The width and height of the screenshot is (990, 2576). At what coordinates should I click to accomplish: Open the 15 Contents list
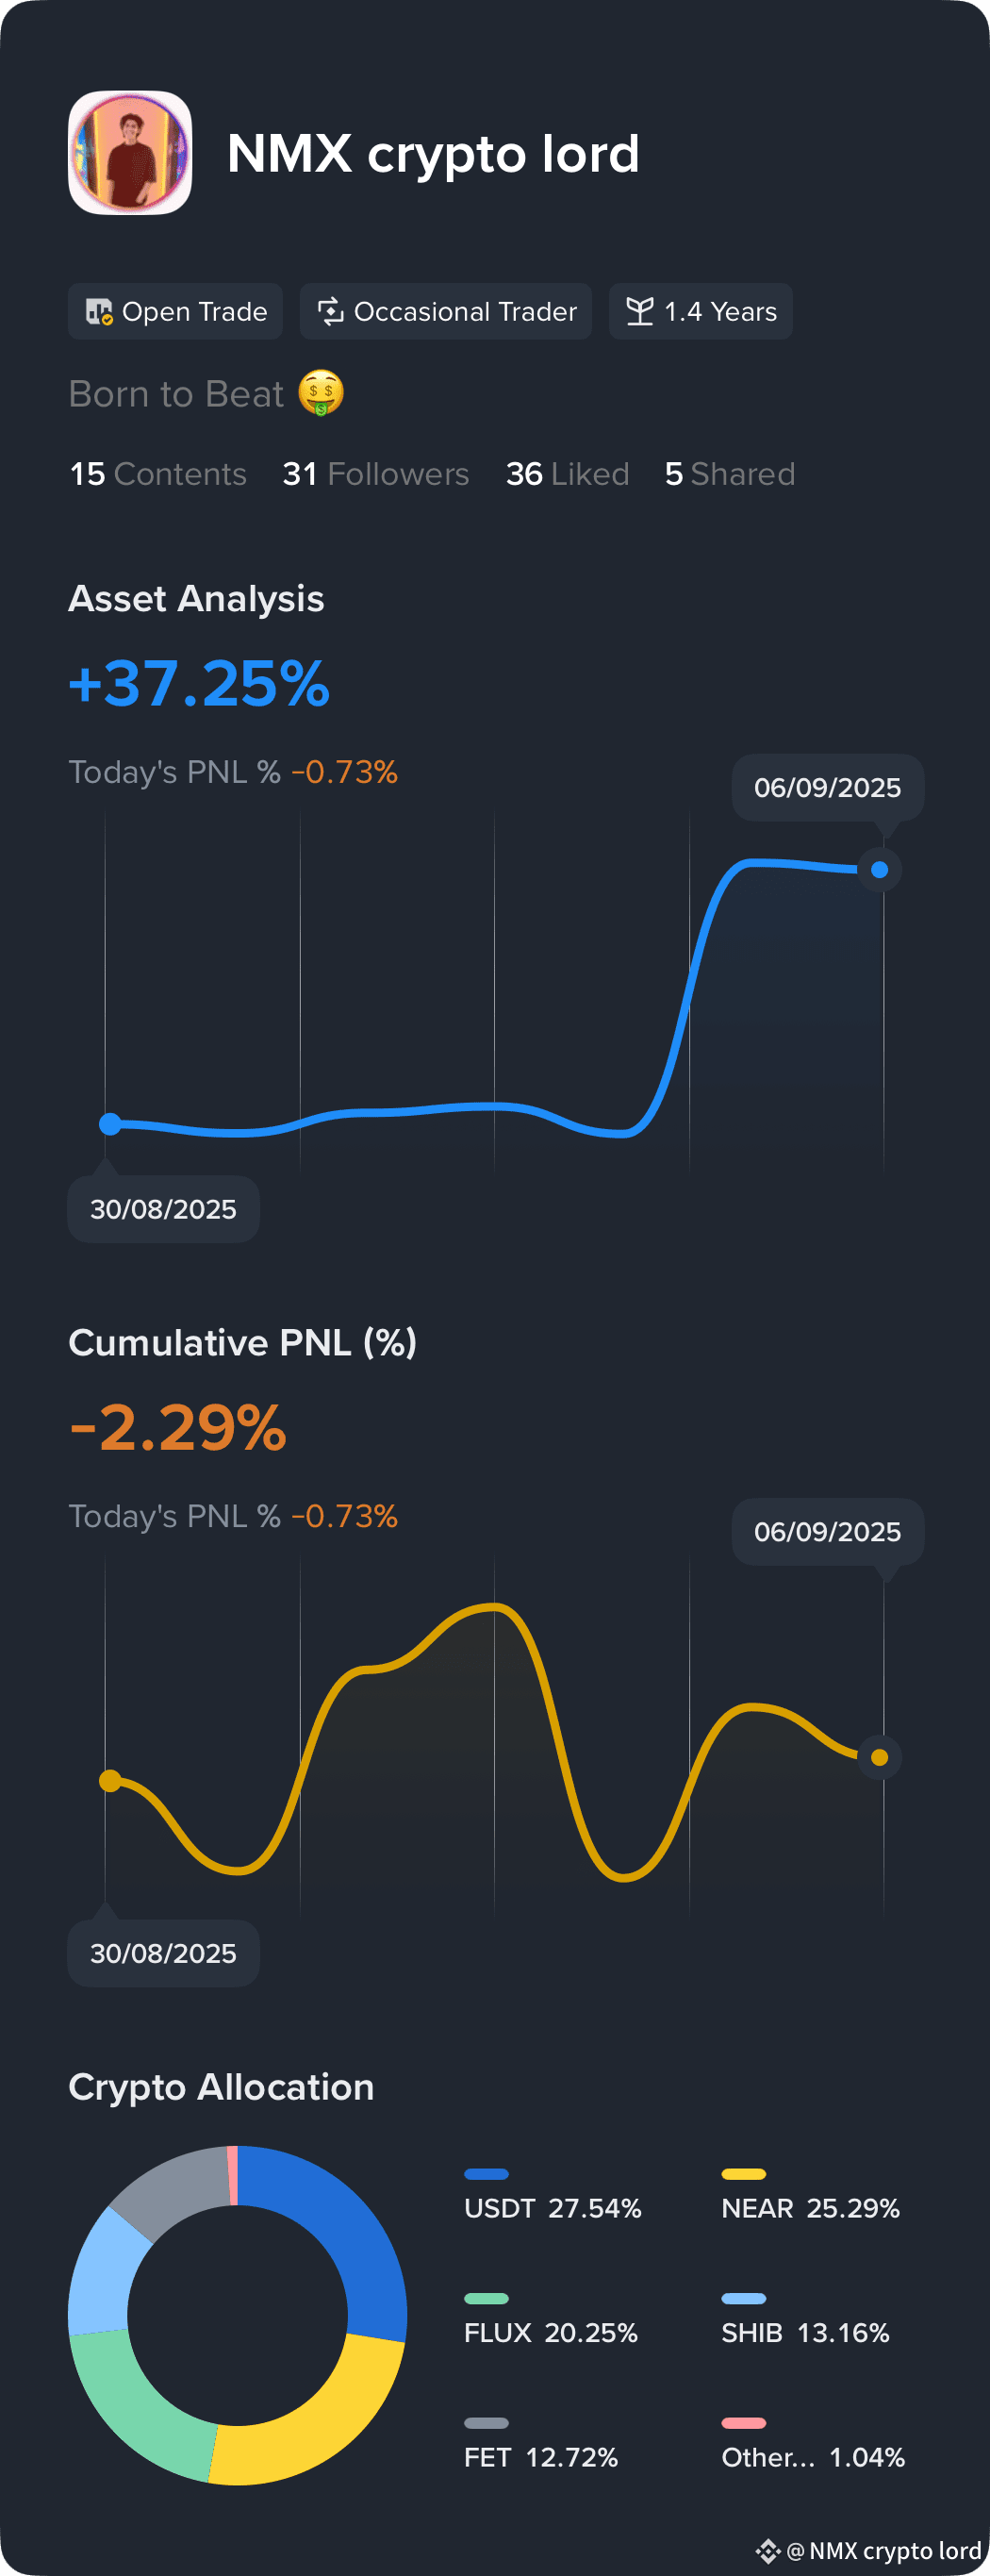click(158, 474)
